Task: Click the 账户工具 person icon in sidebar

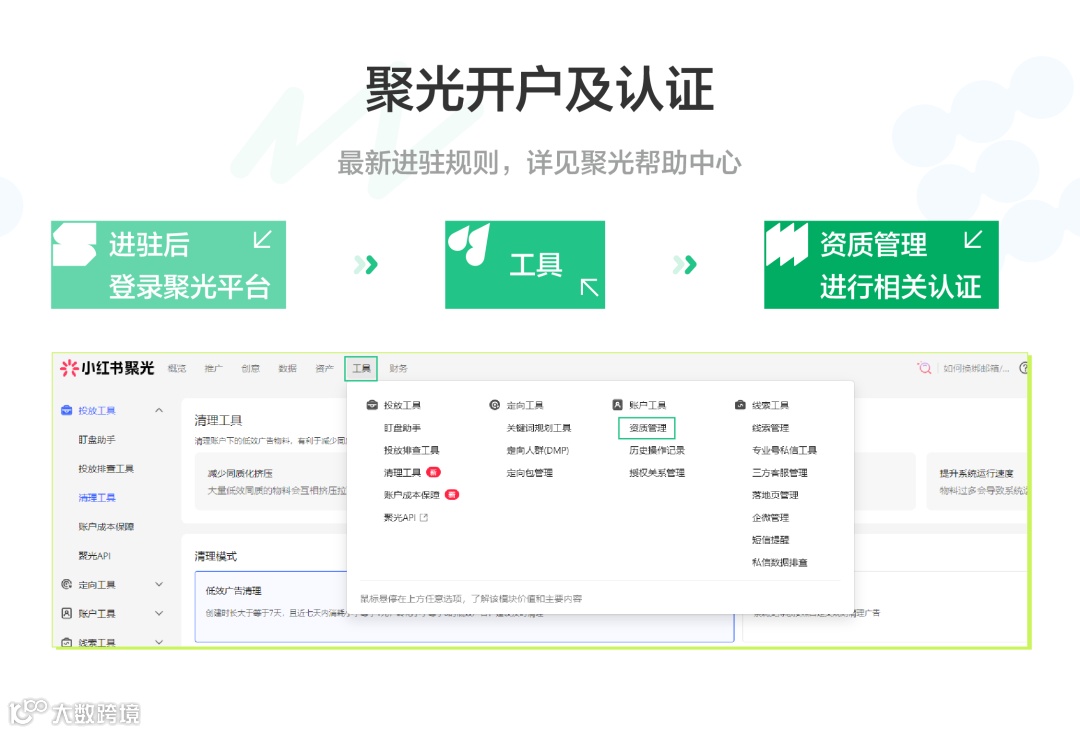Action: 67,613
